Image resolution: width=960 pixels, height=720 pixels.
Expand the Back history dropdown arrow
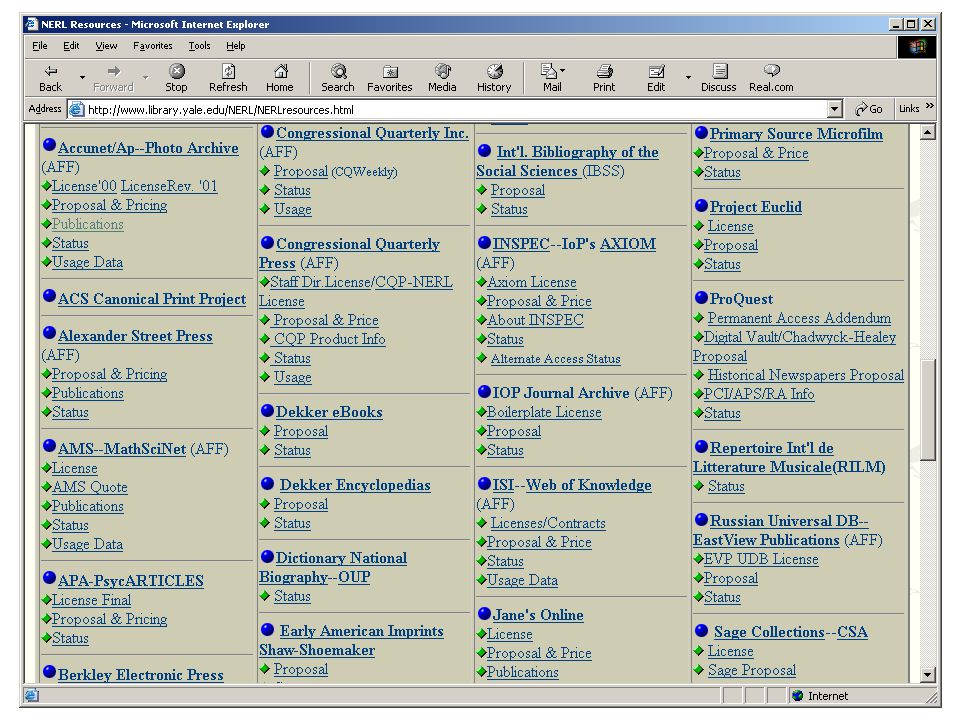click(x=82, y=78)
